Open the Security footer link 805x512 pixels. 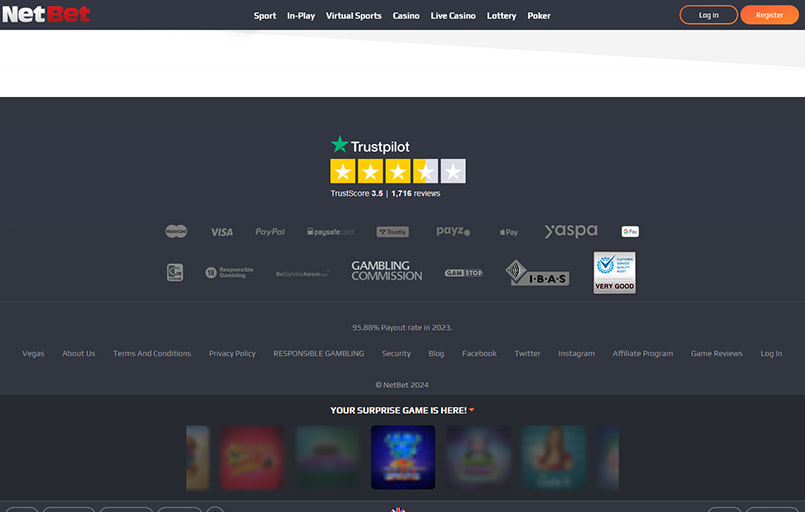(x=396, y=353)
